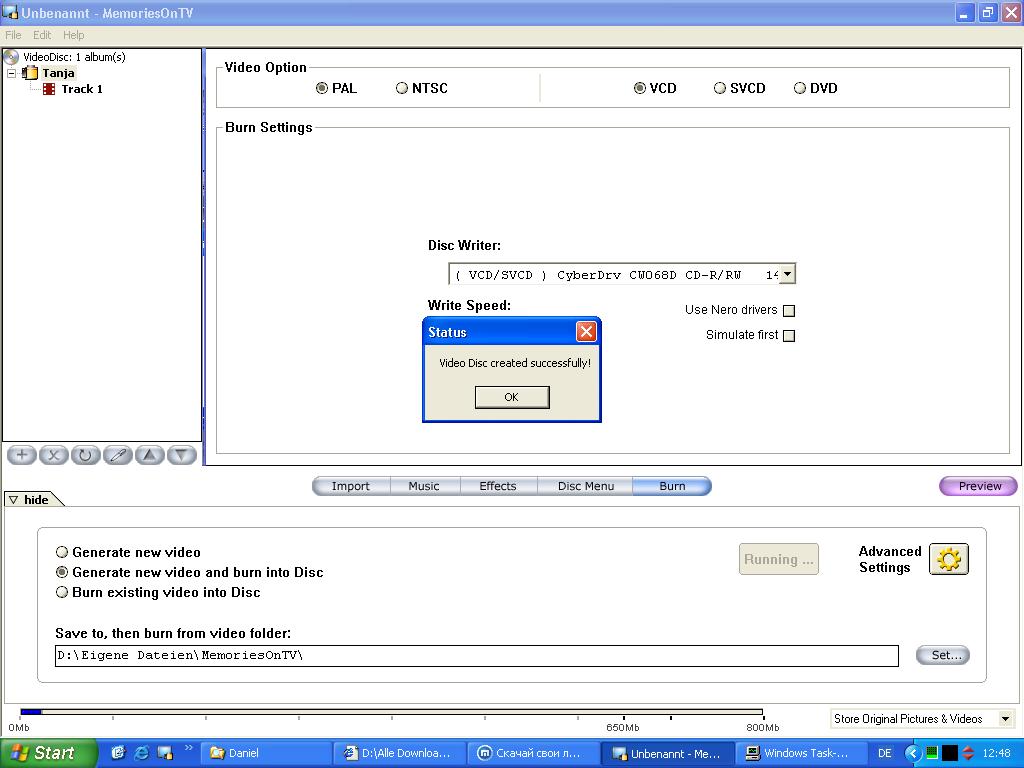Open the Disc Writer dropdown

point(788,274)
